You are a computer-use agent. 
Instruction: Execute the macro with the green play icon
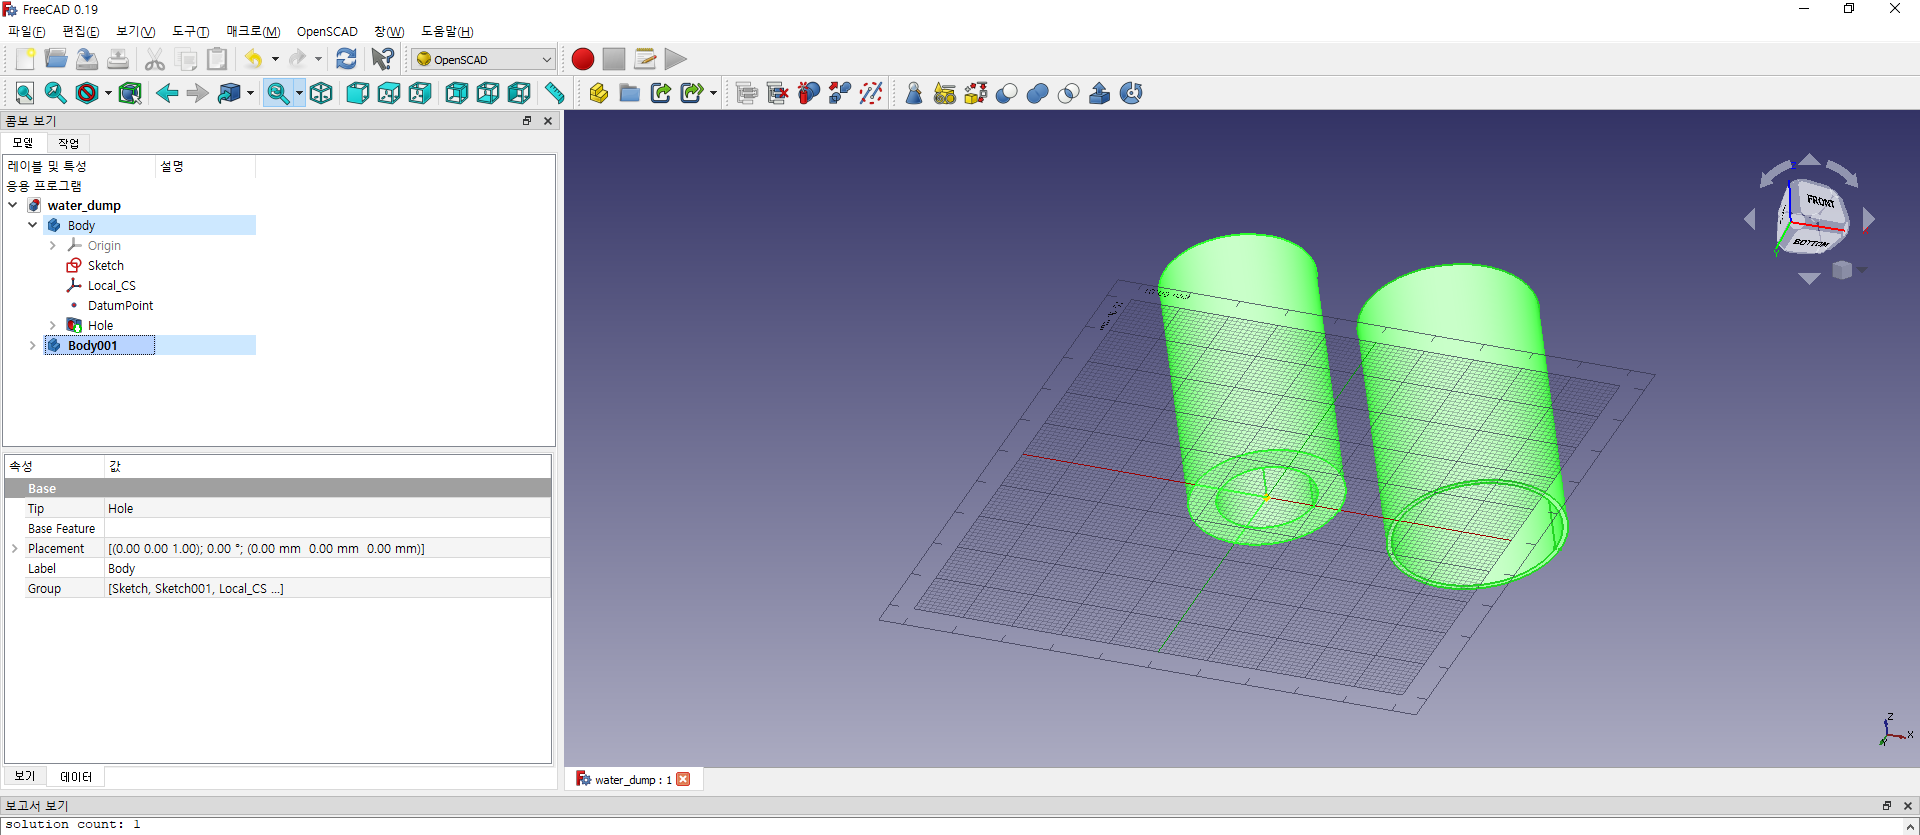(676, 59)
